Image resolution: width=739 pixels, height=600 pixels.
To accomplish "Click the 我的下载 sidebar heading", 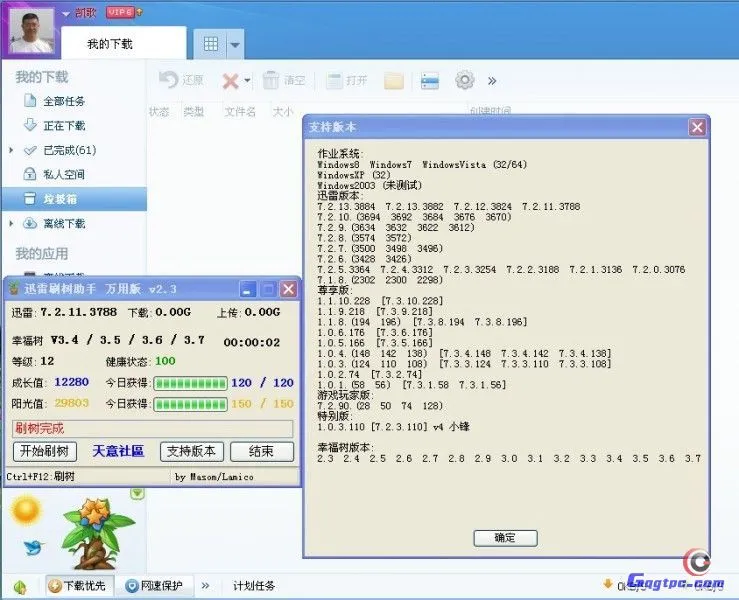I will click(x=41, y=77).
